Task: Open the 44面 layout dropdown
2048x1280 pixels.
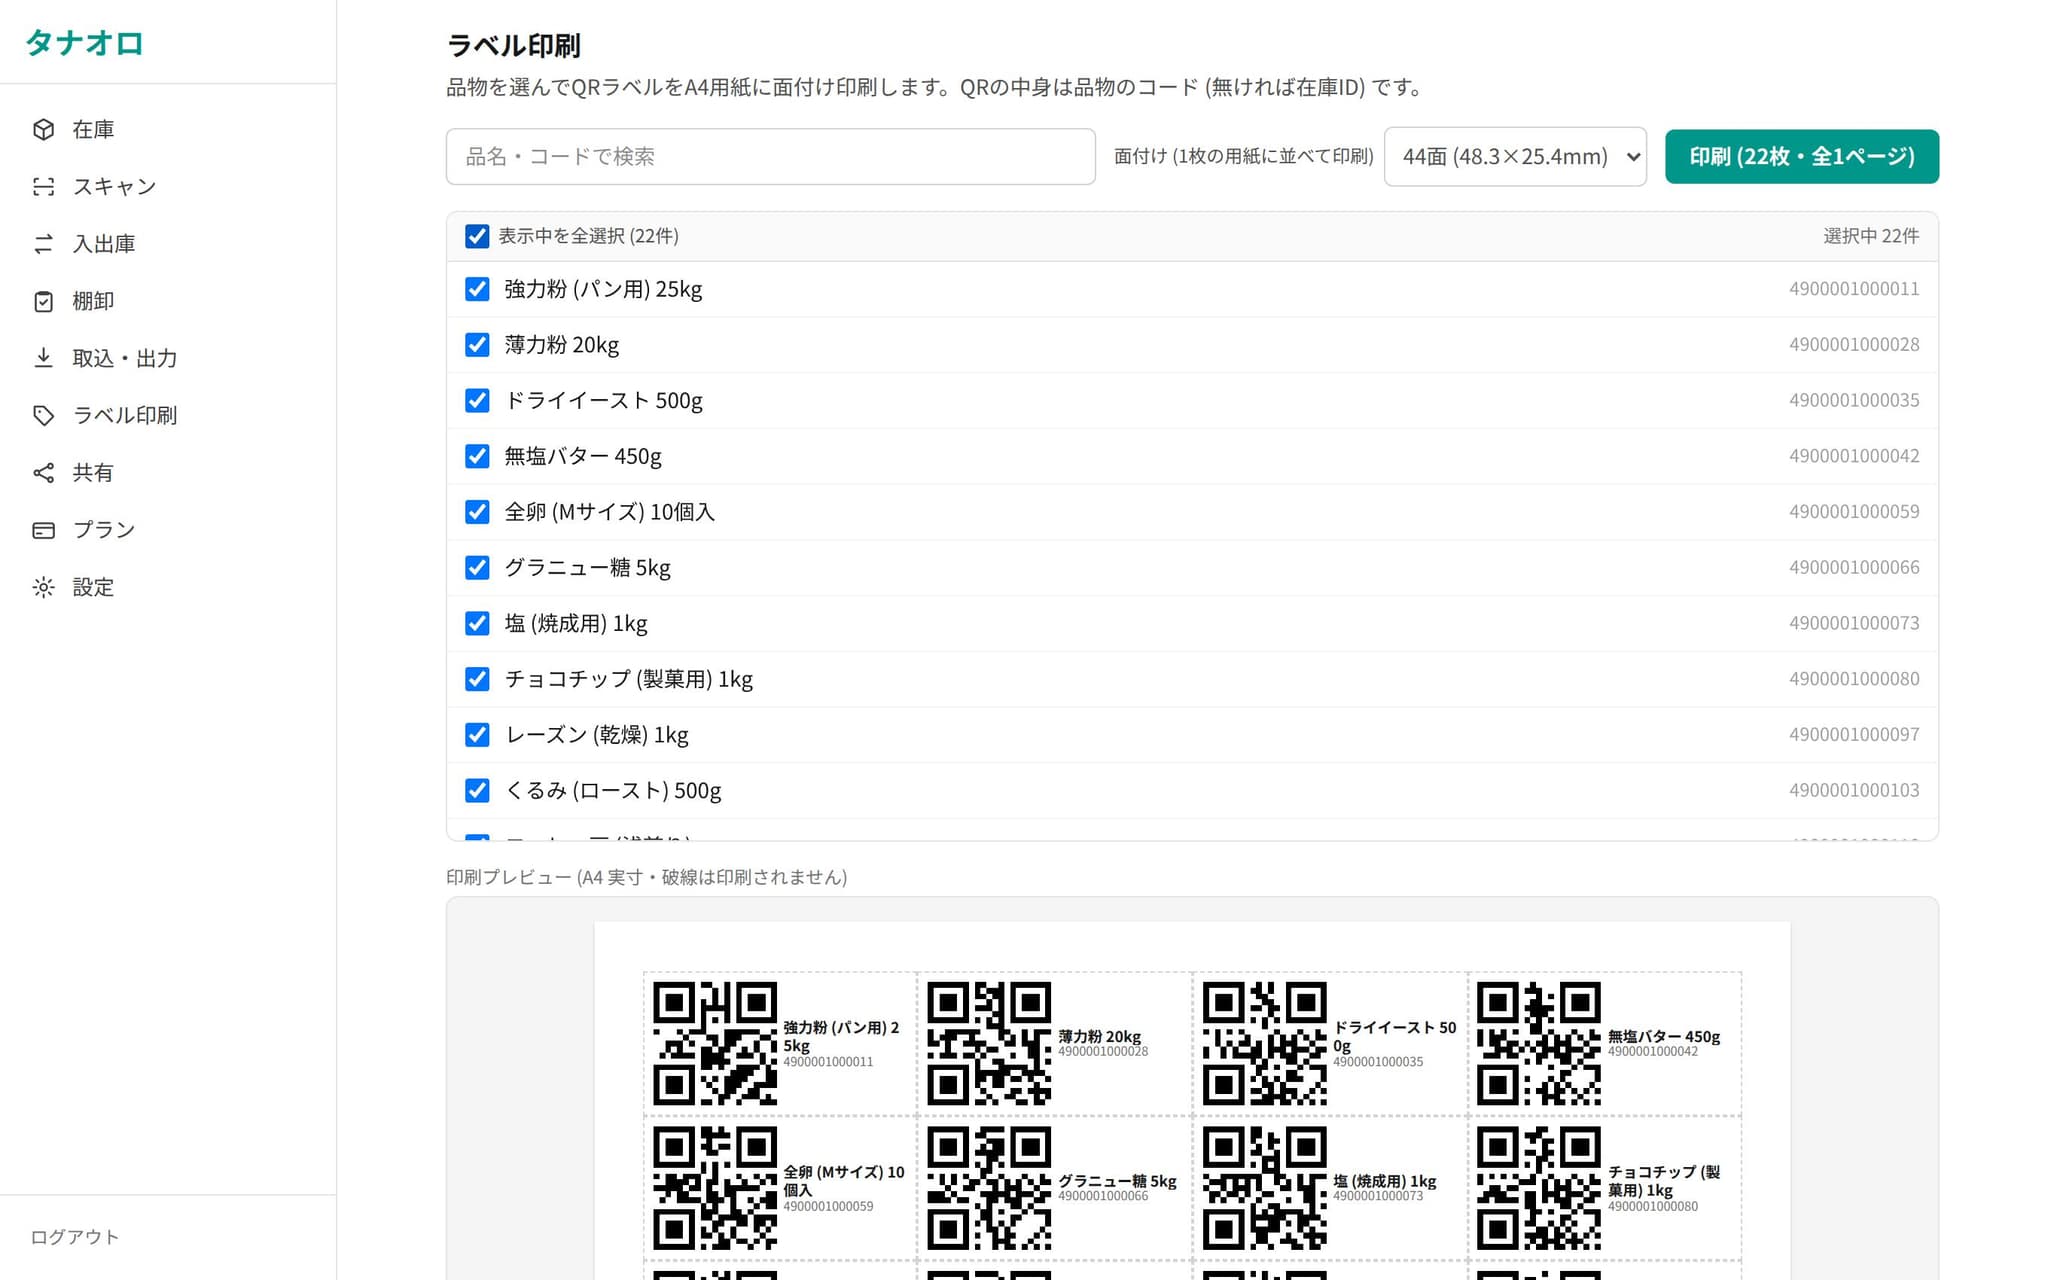Action: 1515,156
